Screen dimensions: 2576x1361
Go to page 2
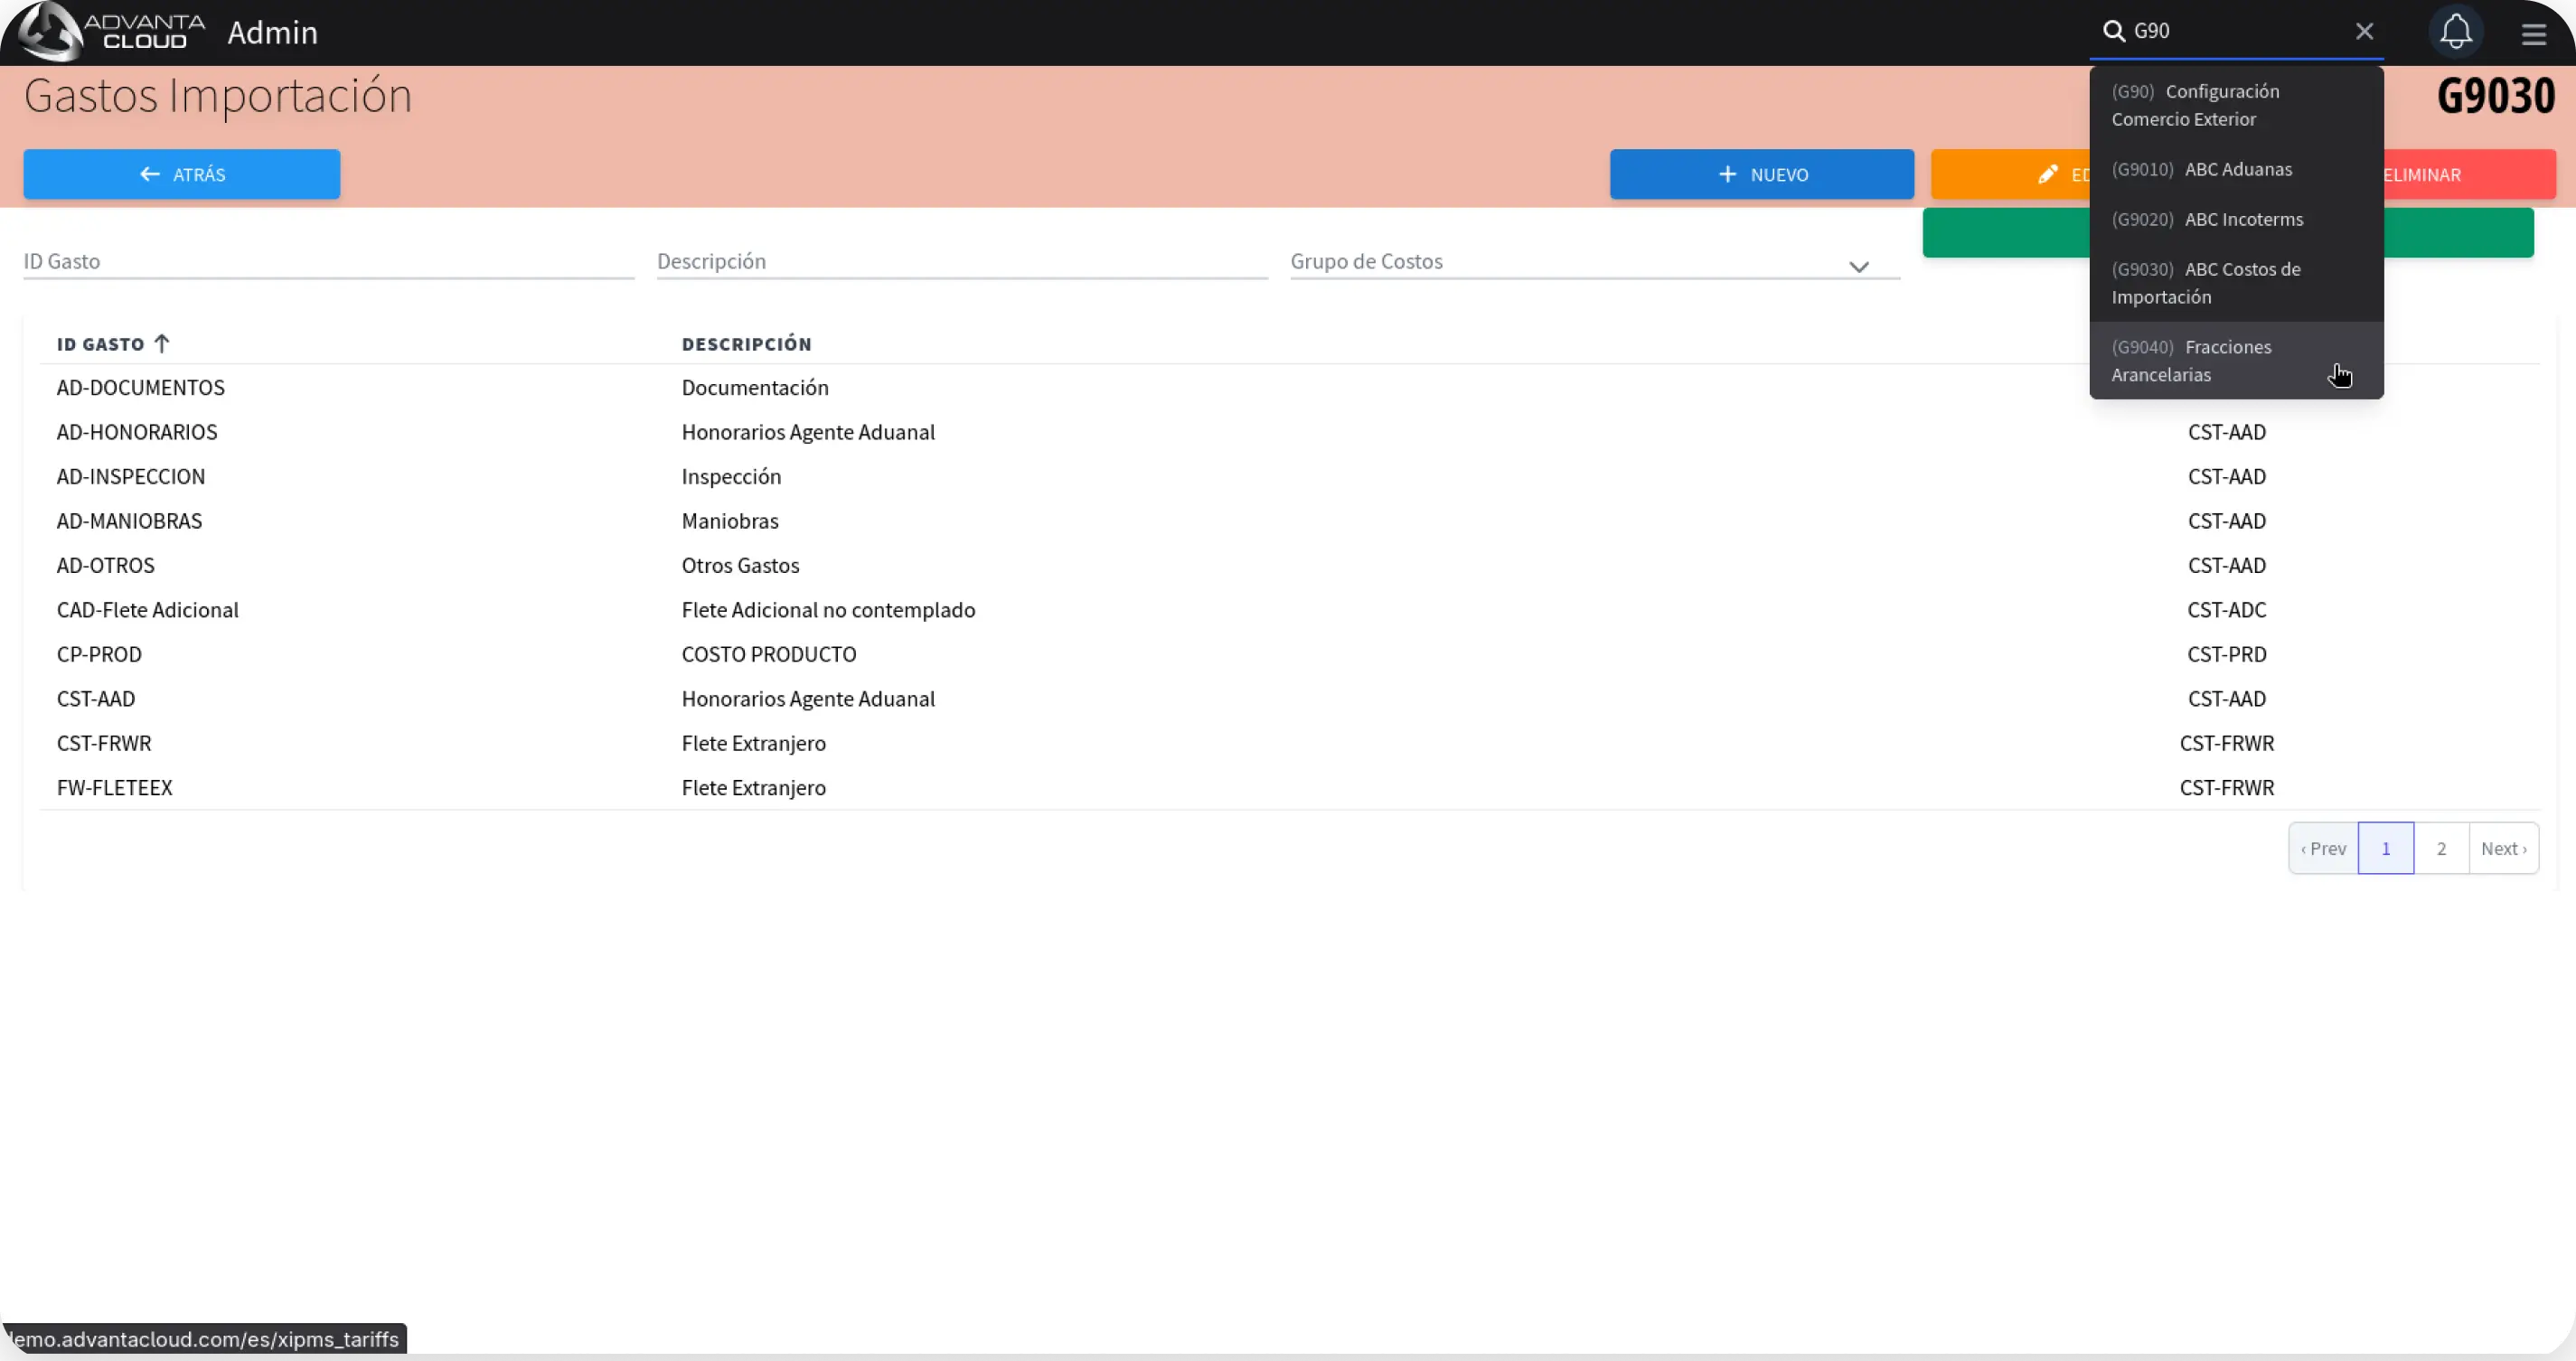pyautogui.click(x=2441, y=848)
